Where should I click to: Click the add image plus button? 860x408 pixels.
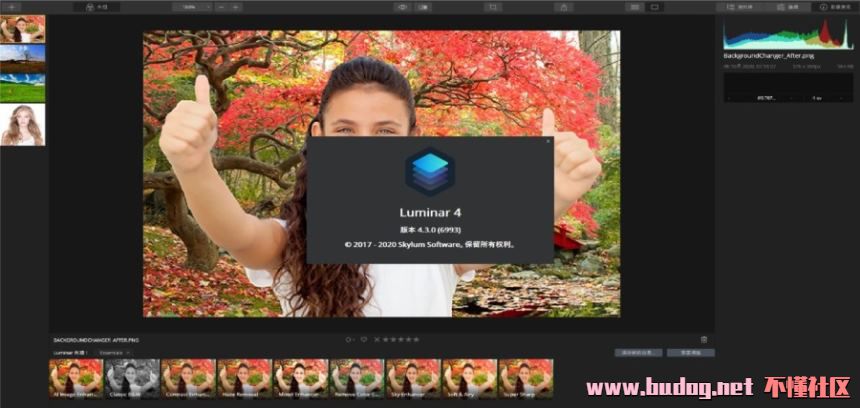tap(13, 7)
